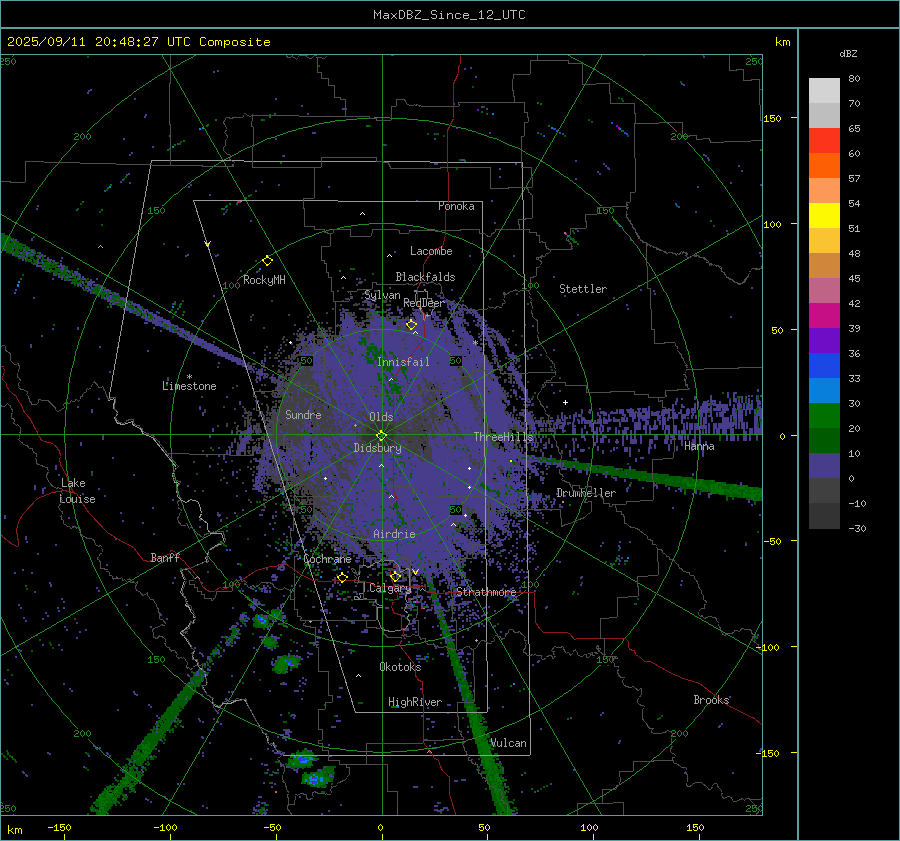
Task: Select the tan 45-48 dBZ legend swatch
Action: click(824, 266)
